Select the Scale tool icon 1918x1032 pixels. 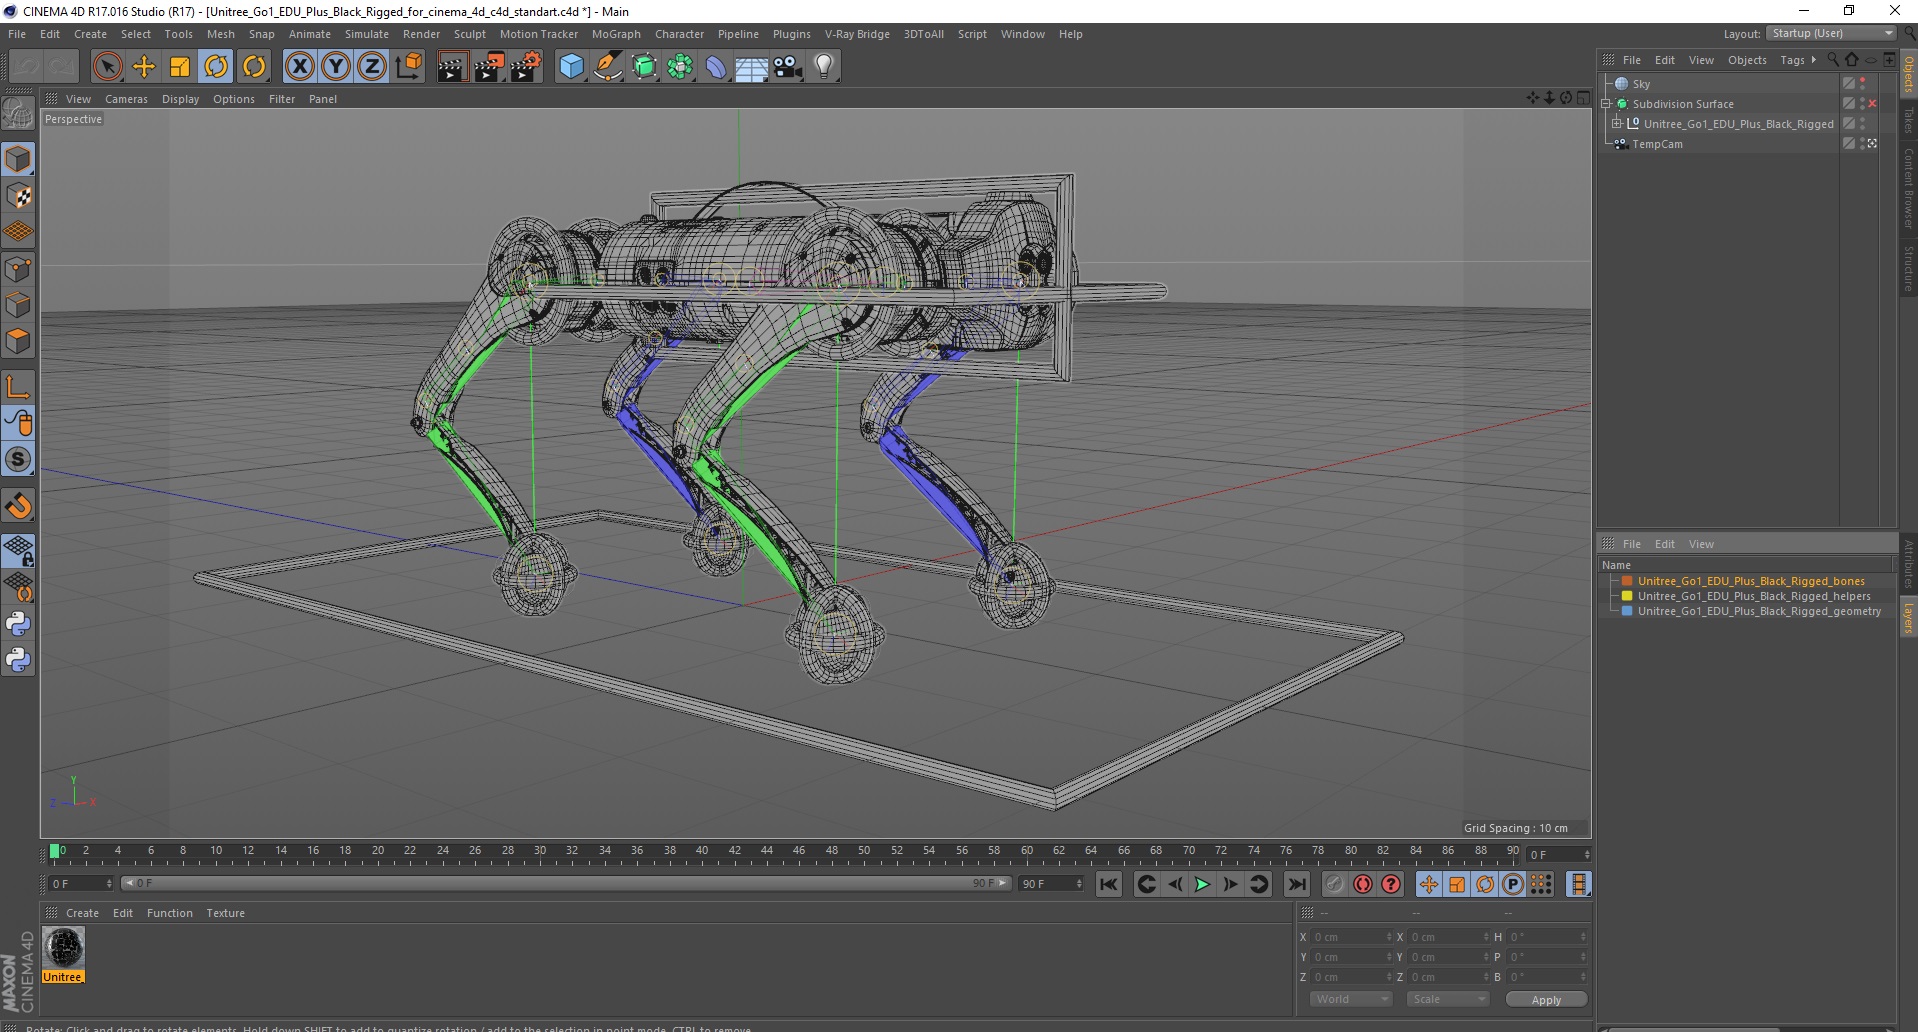tap(180, 67)
